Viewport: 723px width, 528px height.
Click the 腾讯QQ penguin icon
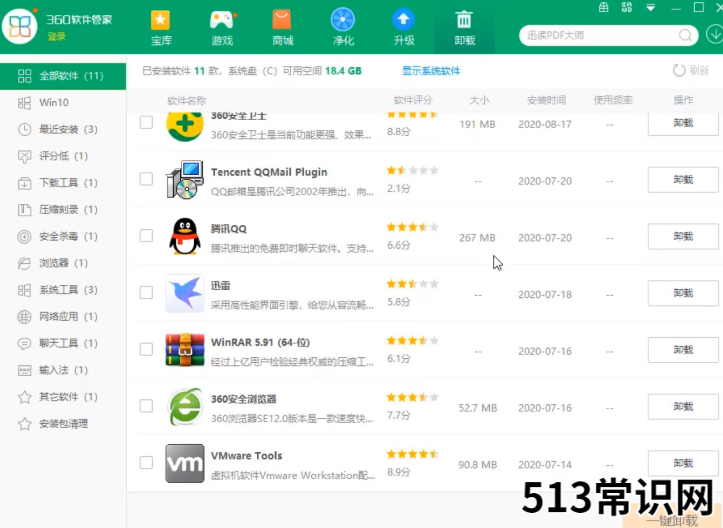(185, 236)
